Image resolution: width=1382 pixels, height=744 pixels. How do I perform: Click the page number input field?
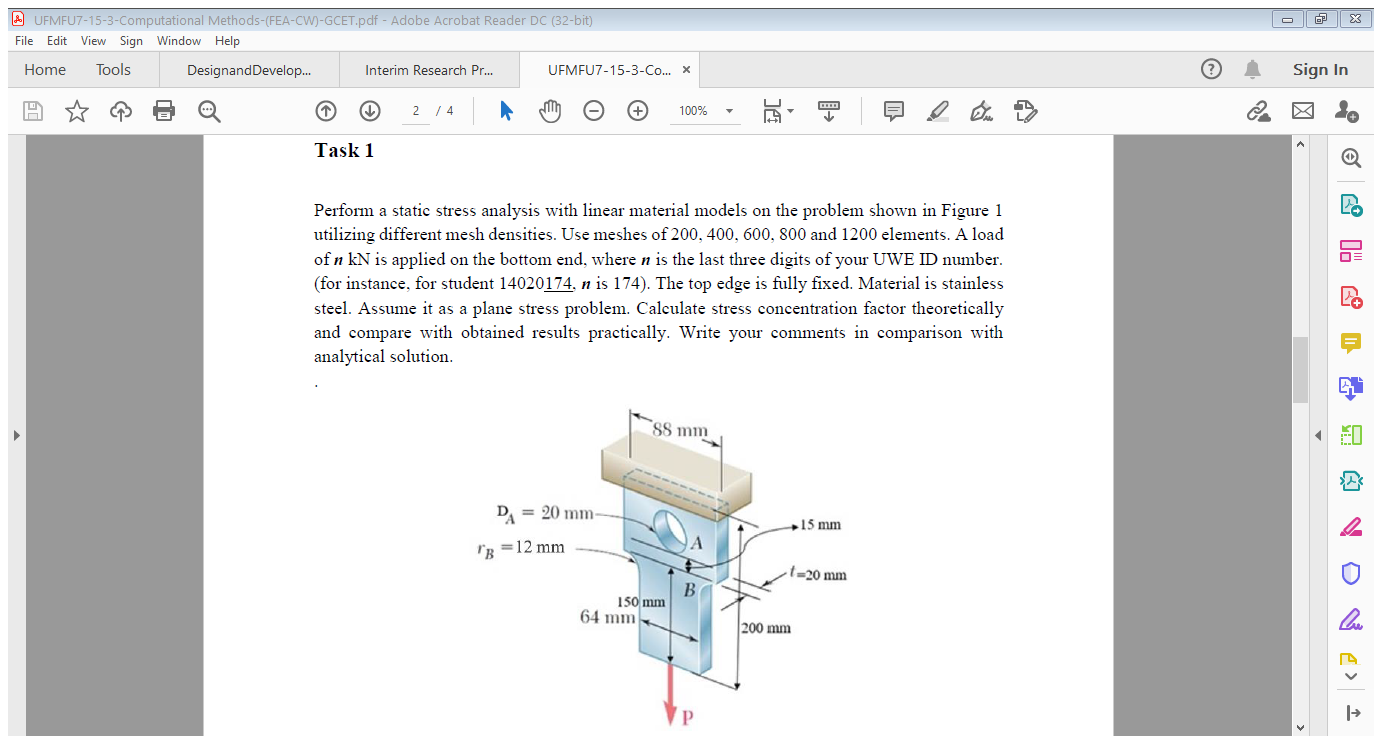(x=415, y=111)
